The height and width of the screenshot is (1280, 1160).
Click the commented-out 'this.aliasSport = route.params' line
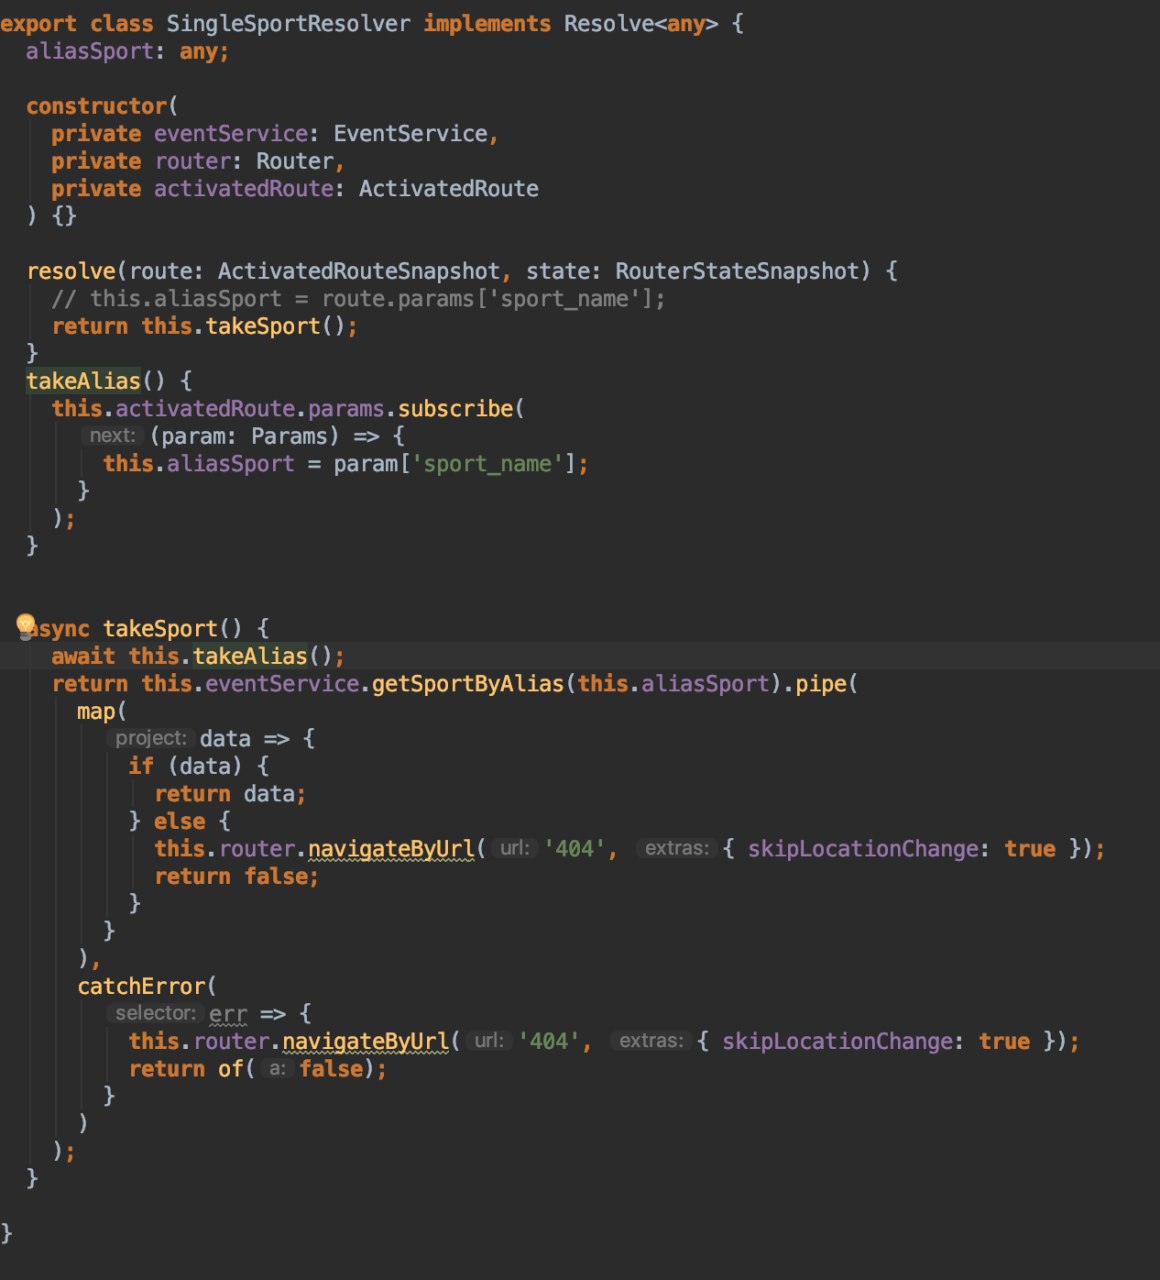(x=358, y=299)
